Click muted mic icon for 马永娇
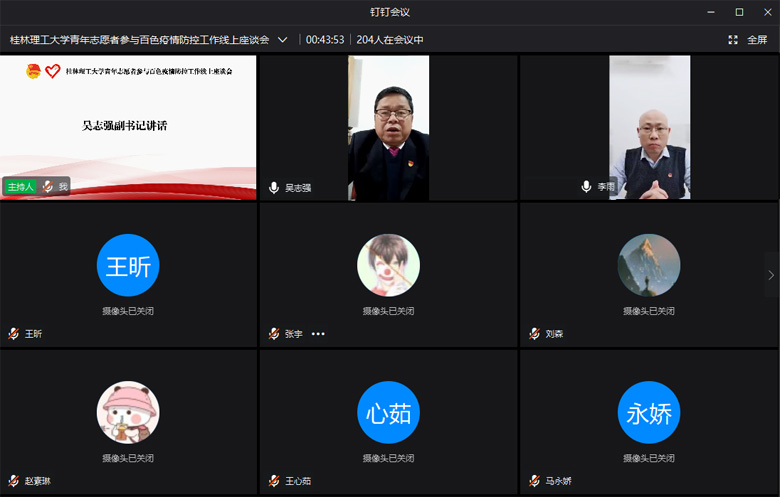Image resolution: width=780 pixels, height=497 pixels. pos(534,481)
